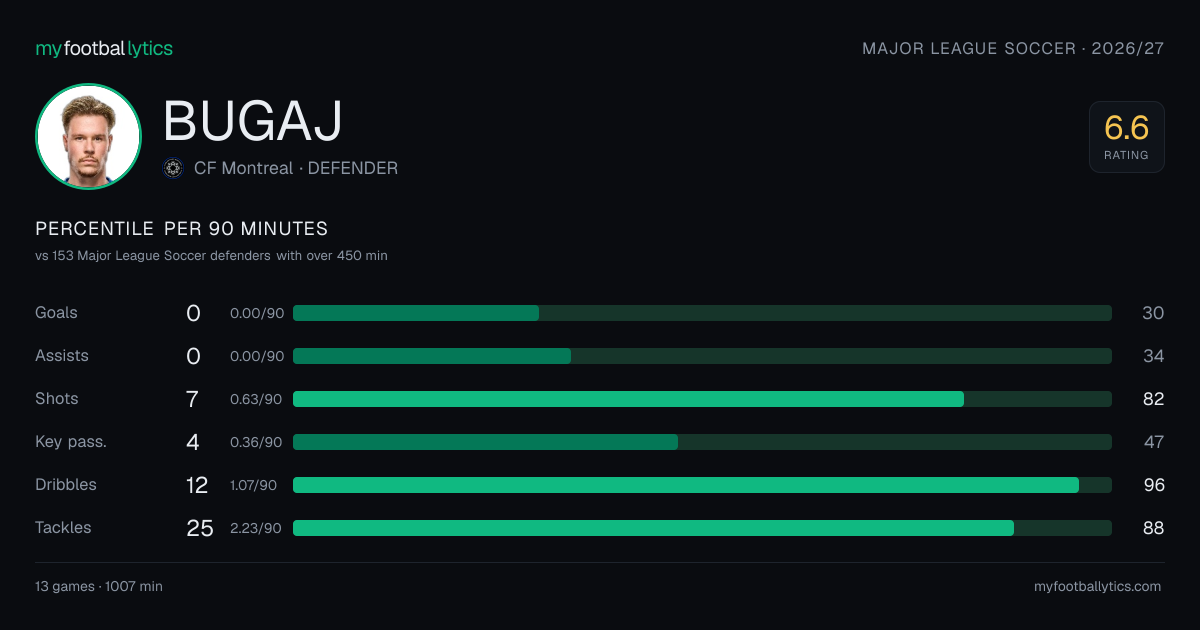Click the Shots percentile bar

point(702,399)
